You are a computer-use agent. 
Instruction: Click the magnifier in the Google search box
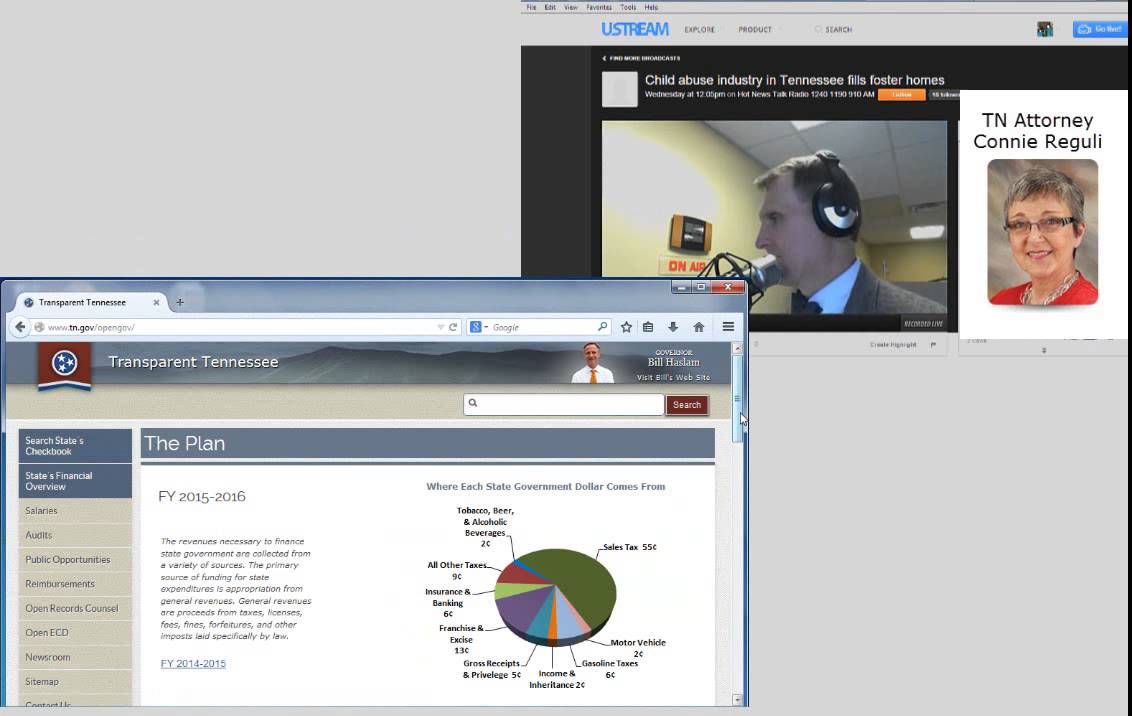(603, 327)
